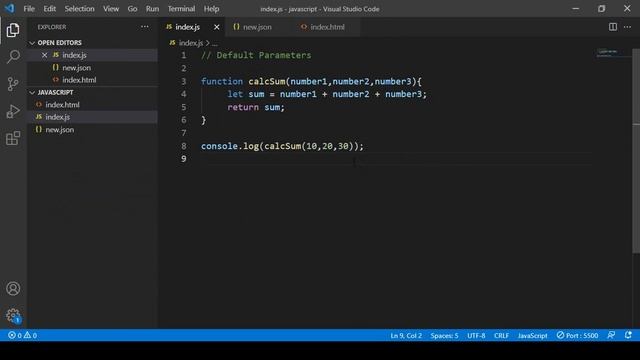Minimize the VS Code window
Image resolution: width=640 pixels, height=360 pixels.
[576, 9]
